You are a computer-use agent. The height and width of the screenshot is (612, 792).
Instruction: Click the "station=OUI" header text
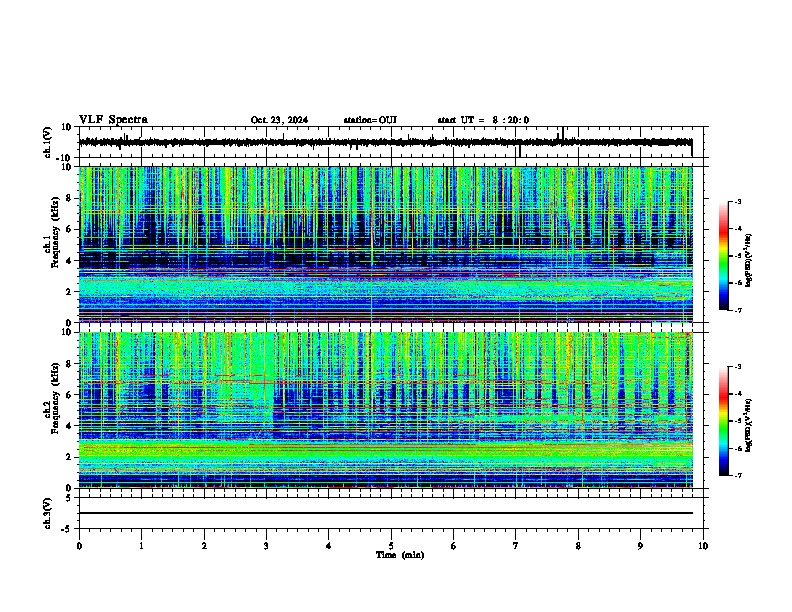coord(370,120)
